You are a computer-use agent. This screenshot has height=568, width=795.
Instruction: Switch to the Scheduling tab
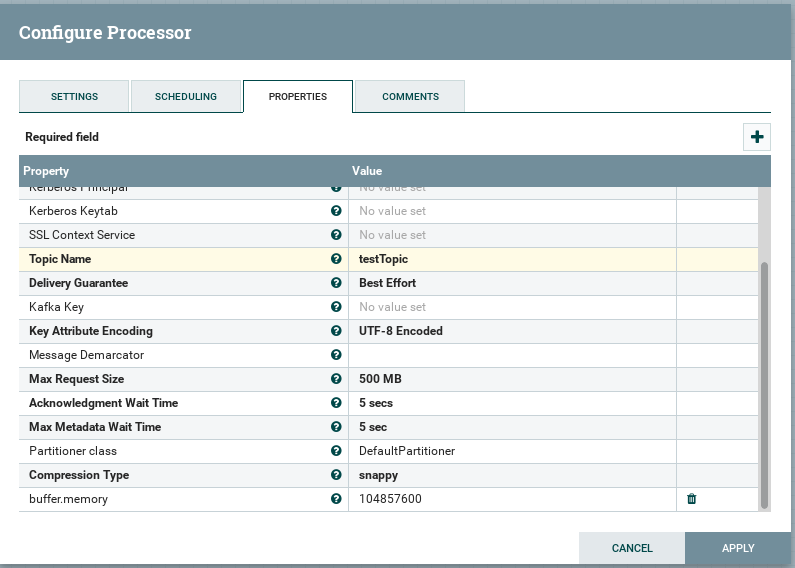click(186, 96)
